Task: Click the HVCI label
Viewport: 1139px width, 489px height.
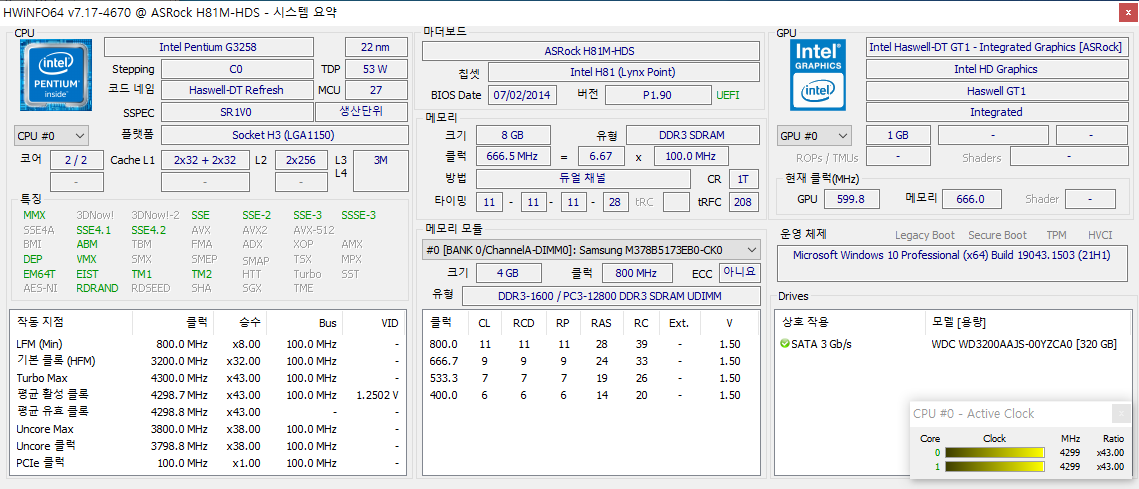Action: point(1101,235)
